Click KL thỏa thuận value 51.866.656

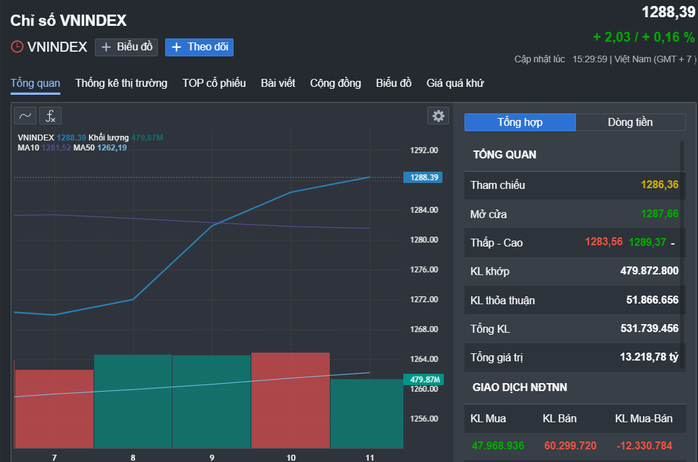[652, 300]
